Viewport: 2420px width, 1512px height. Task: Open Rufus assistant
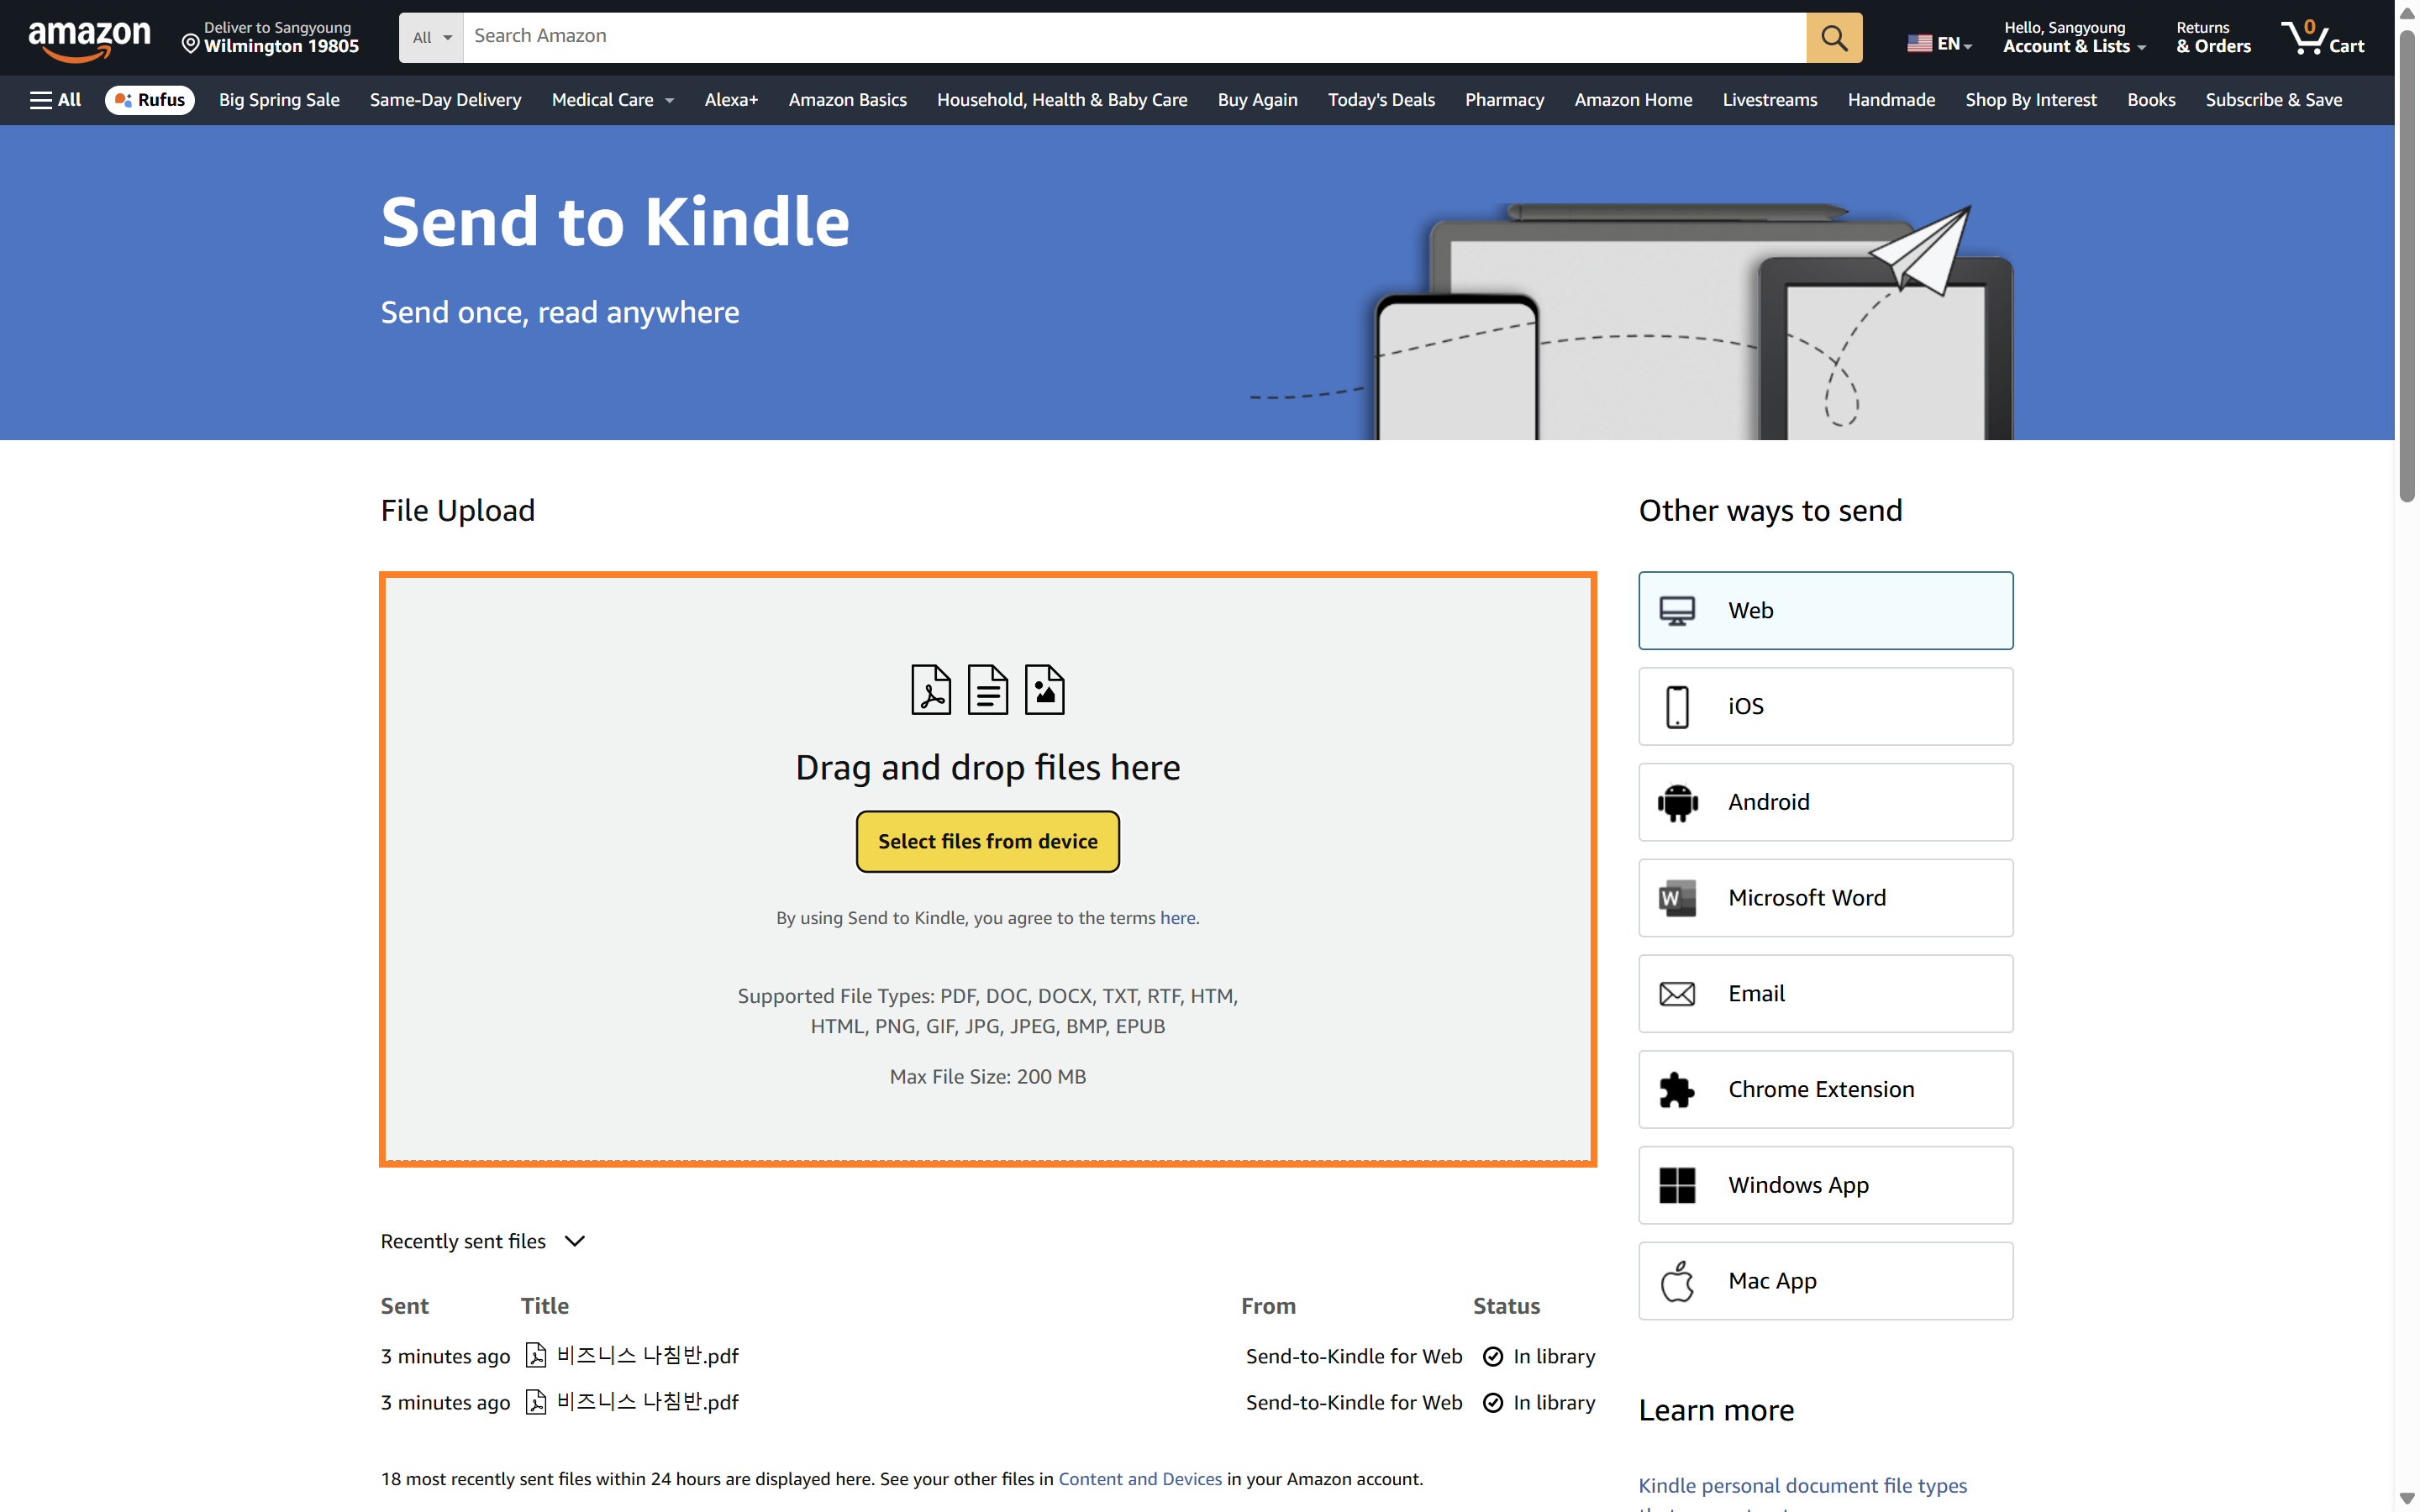click(x=150, y=100)
